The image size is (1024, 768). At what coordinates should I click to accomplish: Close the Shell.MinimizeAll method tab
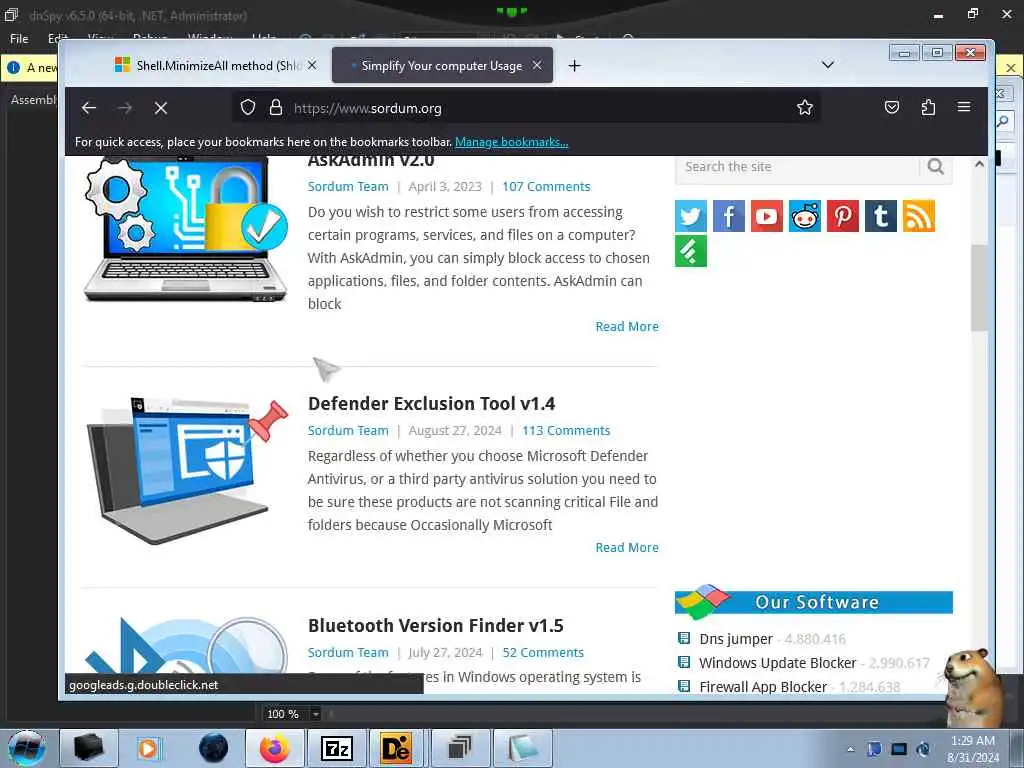point(312,65)
